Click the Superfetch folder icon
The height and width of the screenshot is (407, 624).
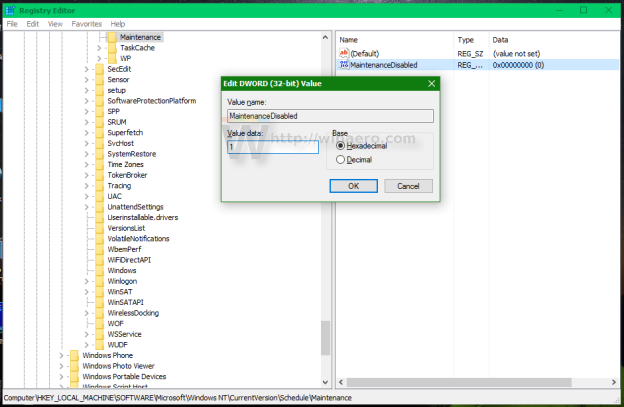(x=98, y=133)
